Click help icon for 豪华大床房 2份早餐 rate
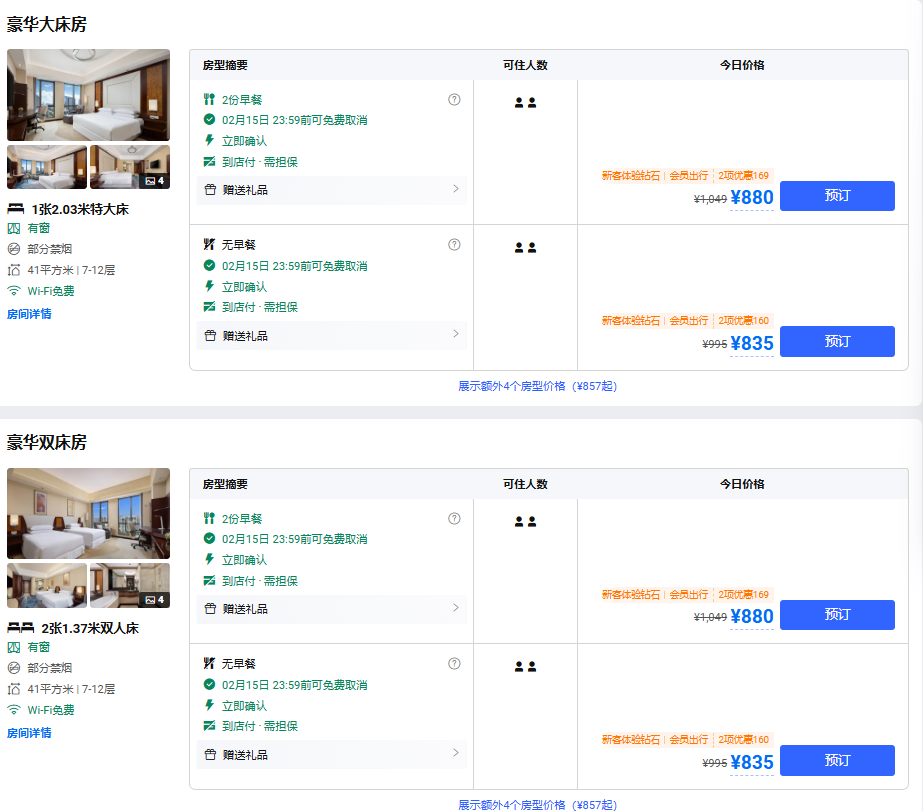The width and height of the screenshot is (923, 811). tap(454, 99)
